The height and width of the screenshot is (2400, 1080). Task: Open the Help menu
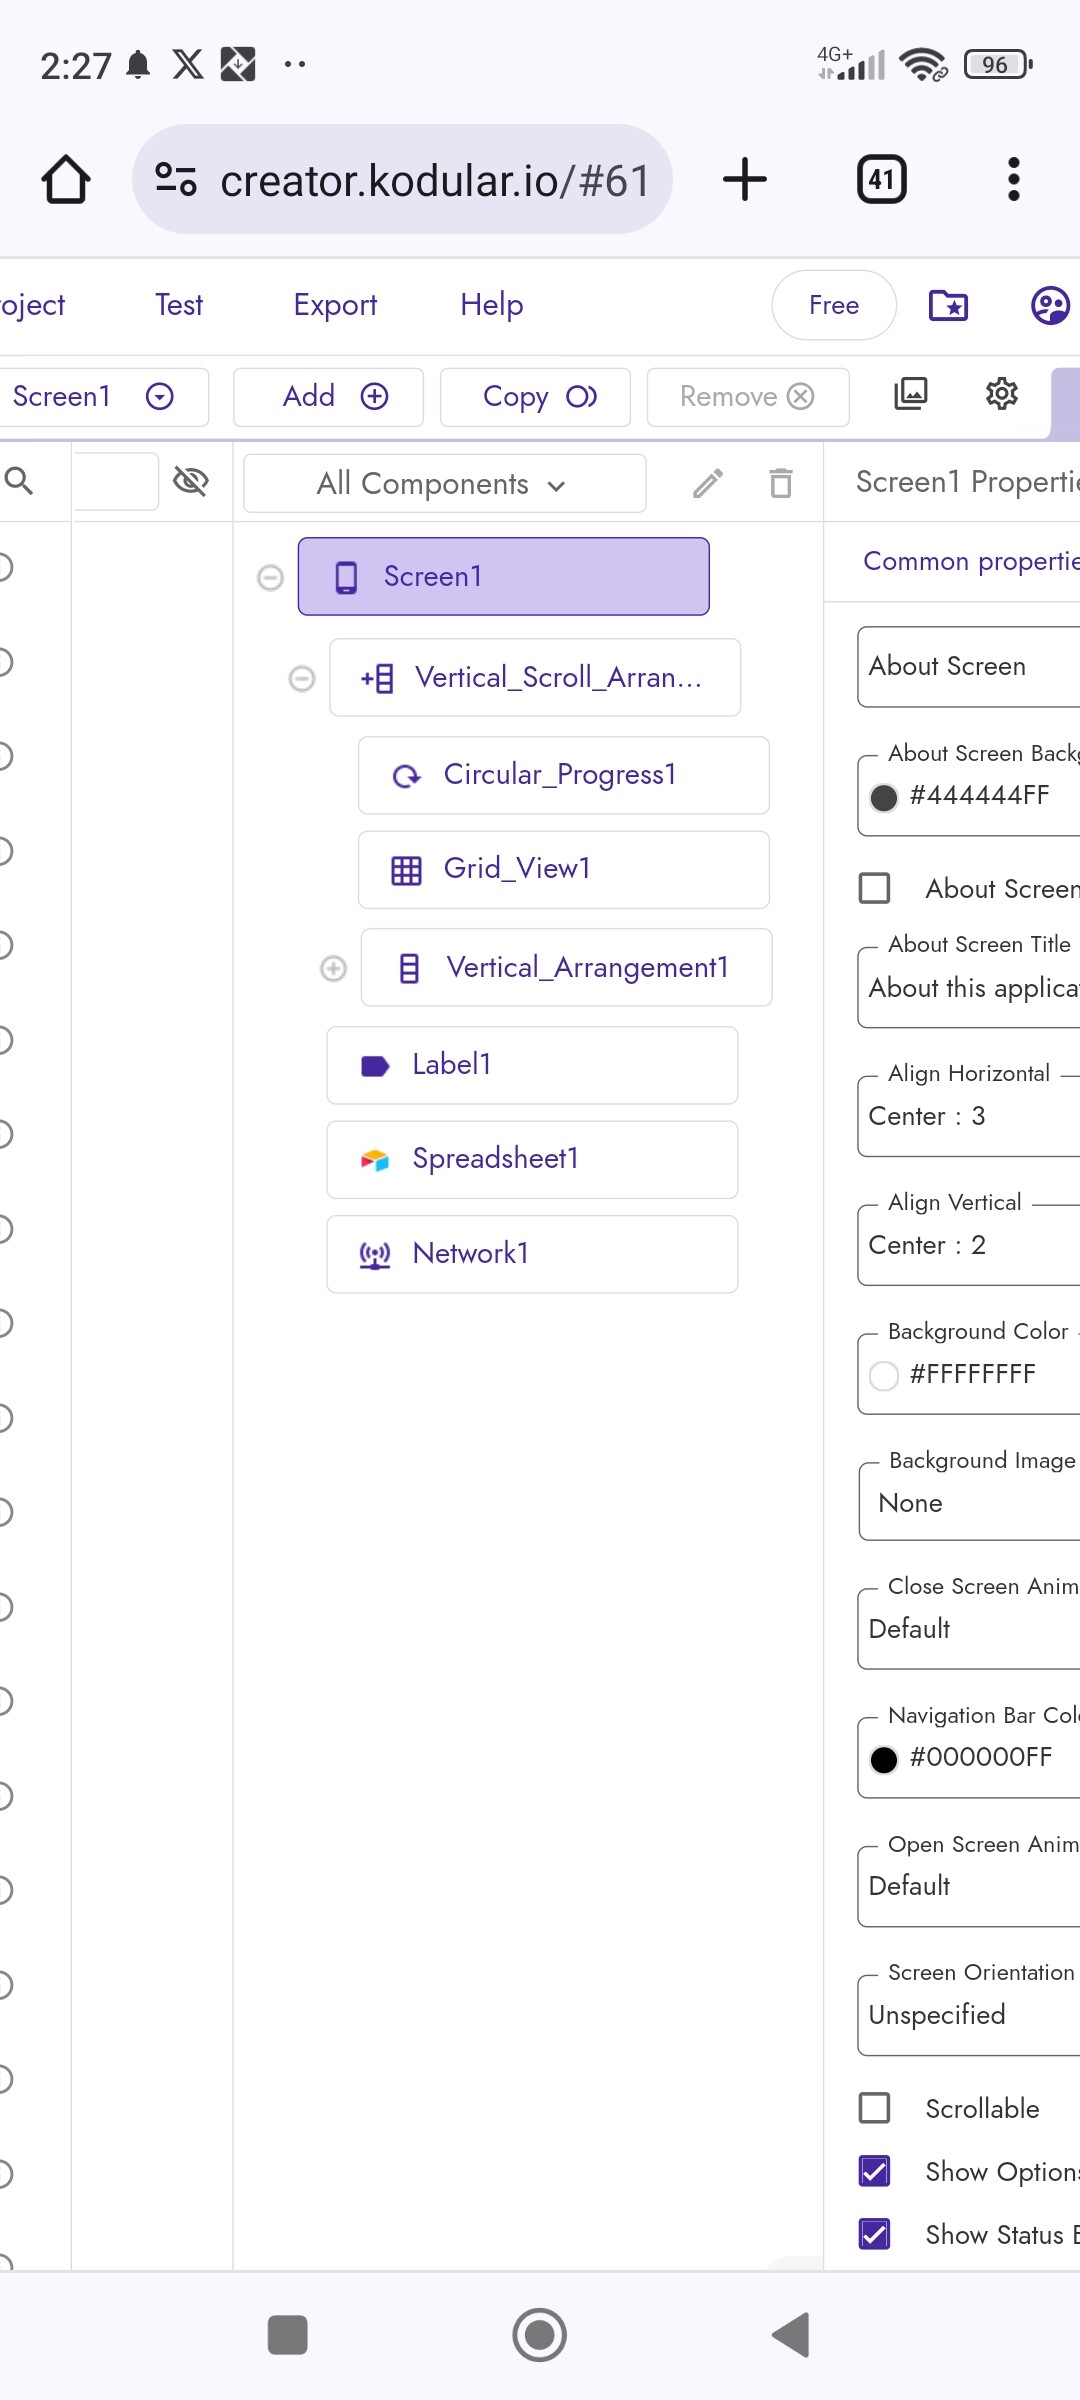(492, 305)
